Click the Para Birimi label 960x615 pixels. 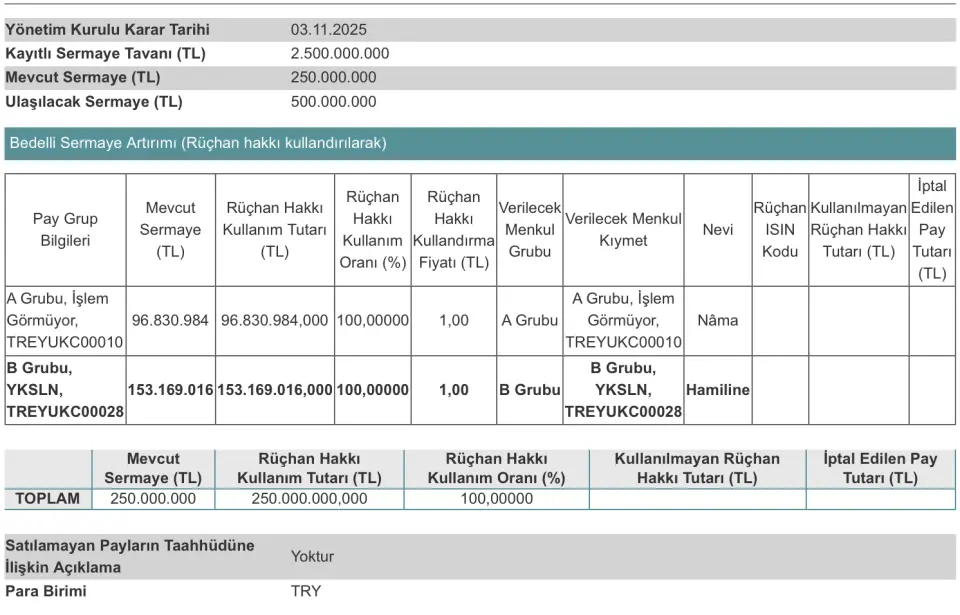(46, 591)
